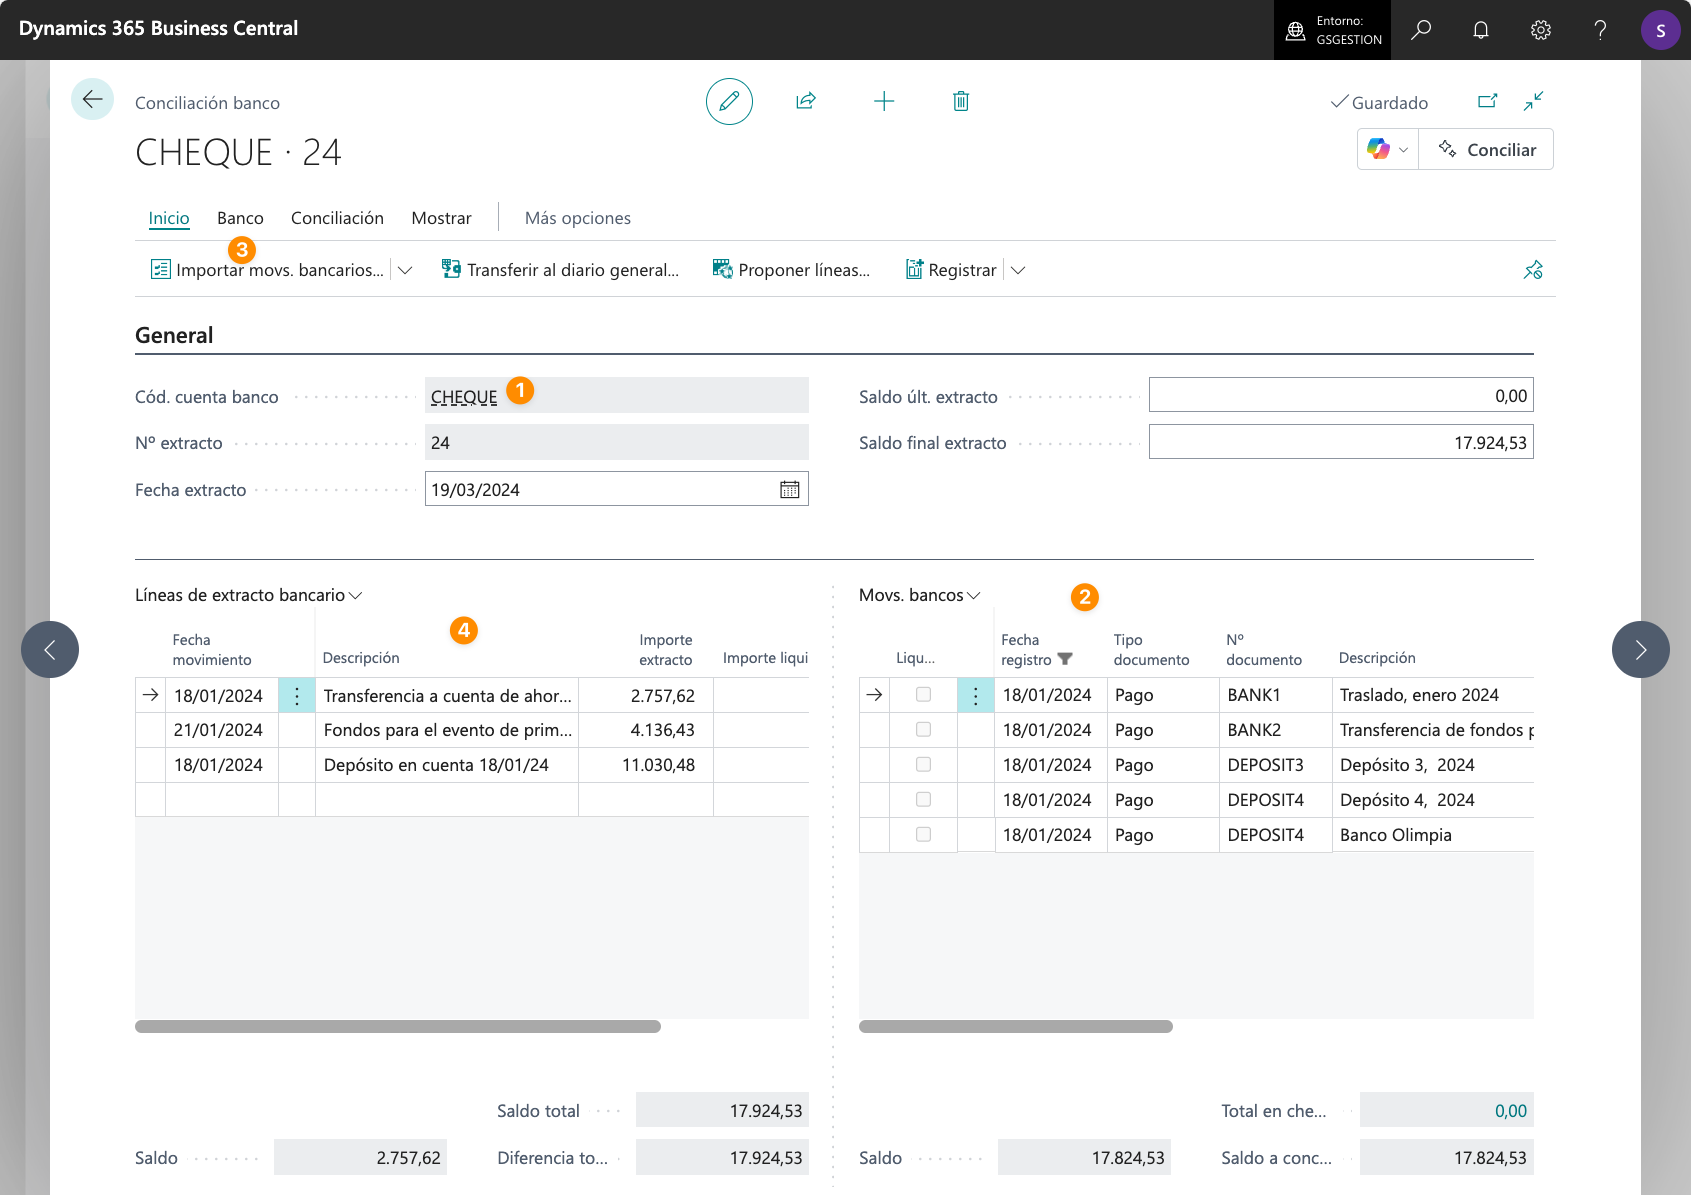The width and height of the screenshot is (1691, 1195).
Task: Filter icon on Fecha registro column
Action: (x=1065, y=659)
